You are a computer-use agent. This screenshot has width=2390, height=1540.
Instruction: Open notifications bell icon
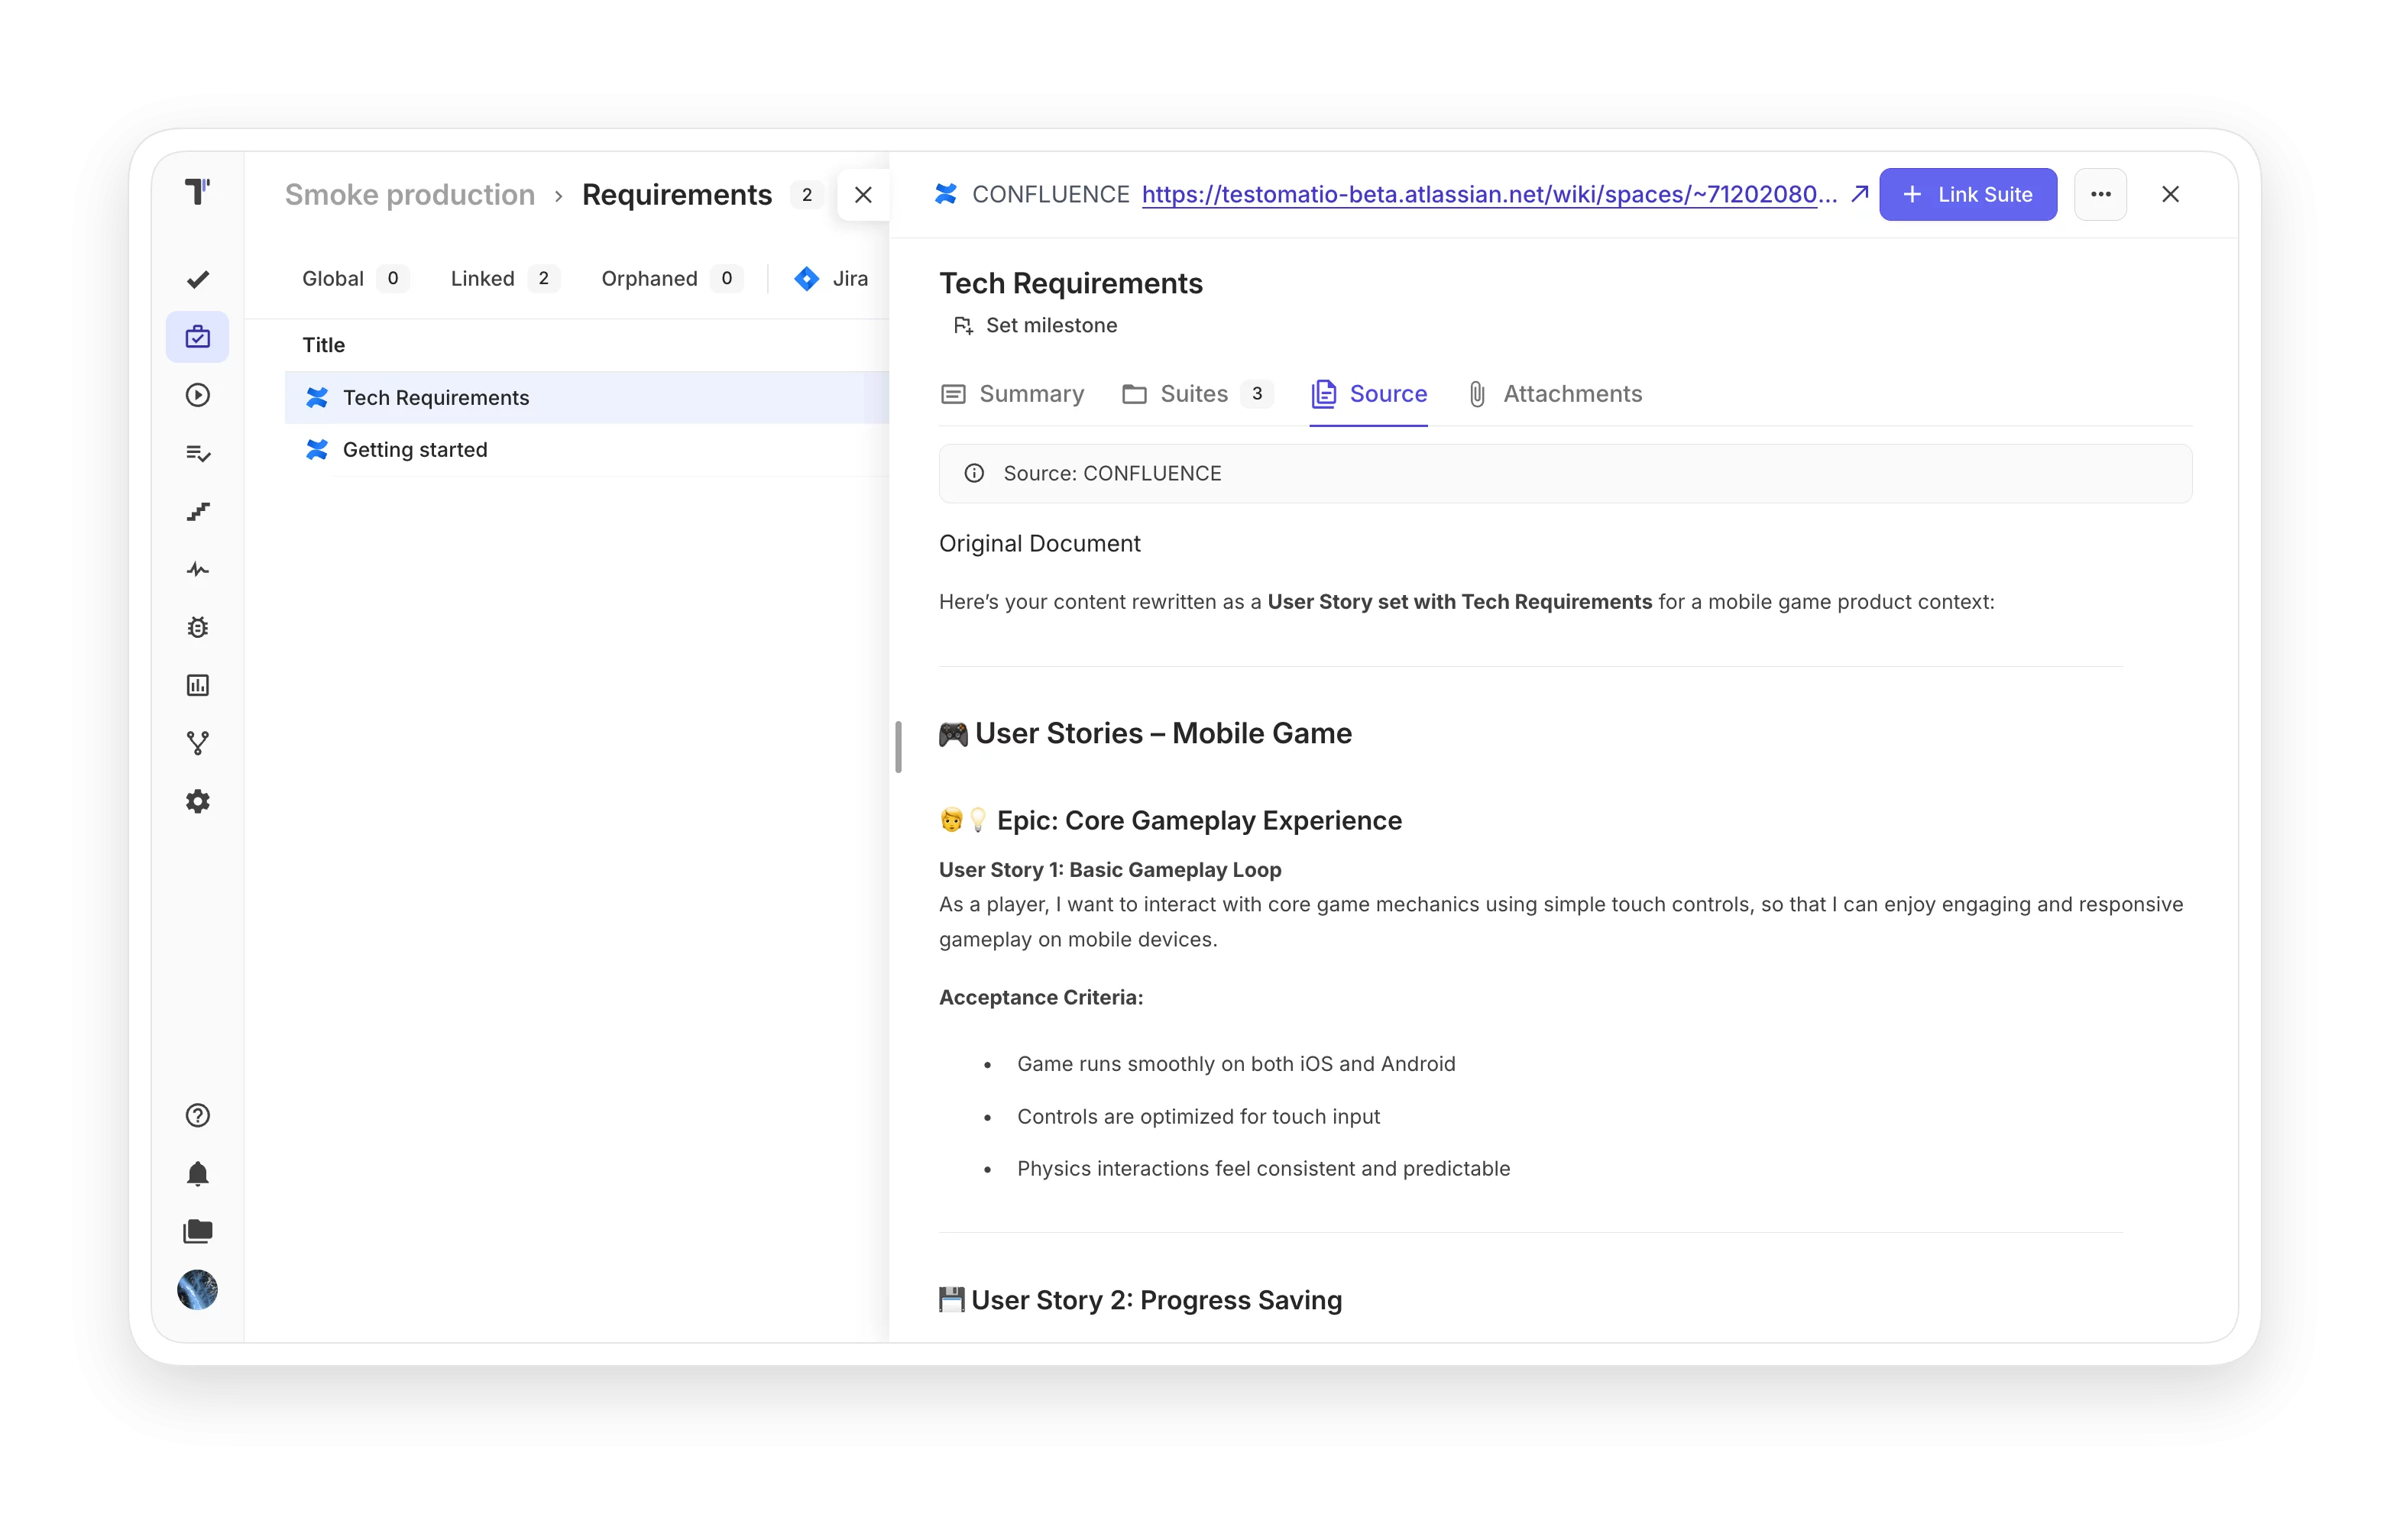(198, 1173)
